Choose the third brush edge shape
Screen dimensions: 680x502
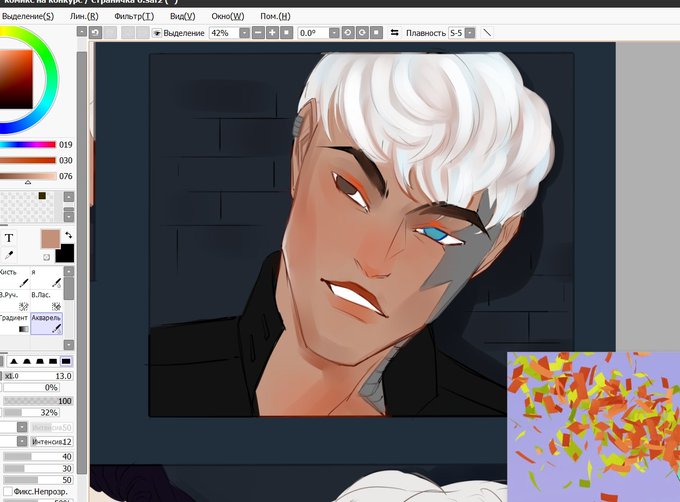40,361
